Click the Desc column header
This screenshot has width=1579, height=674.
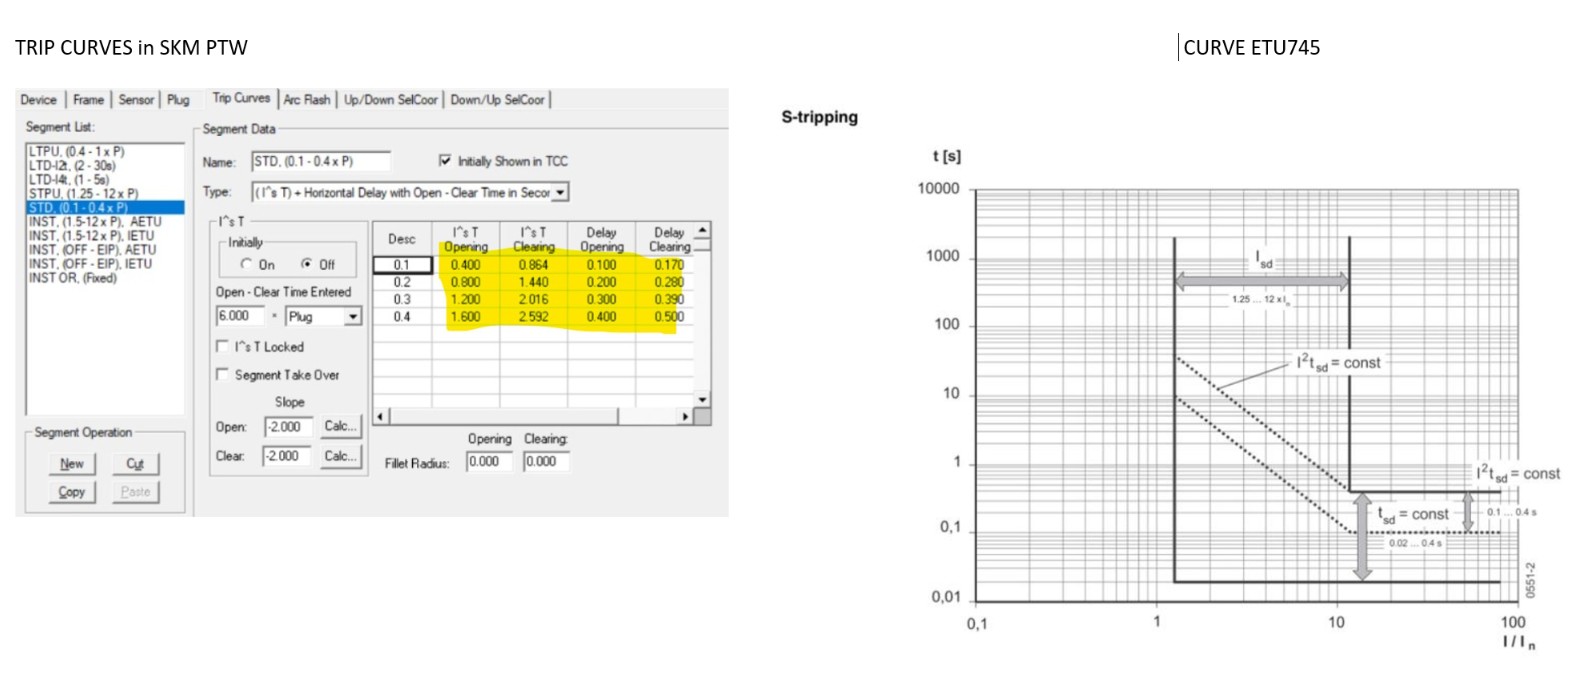click(402, 239)
